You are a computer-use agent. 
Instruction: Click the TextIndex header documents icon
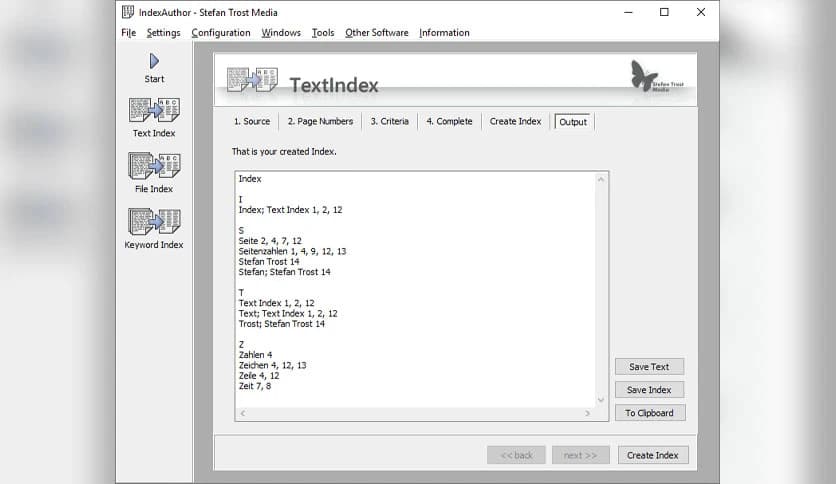pos(252,80)
